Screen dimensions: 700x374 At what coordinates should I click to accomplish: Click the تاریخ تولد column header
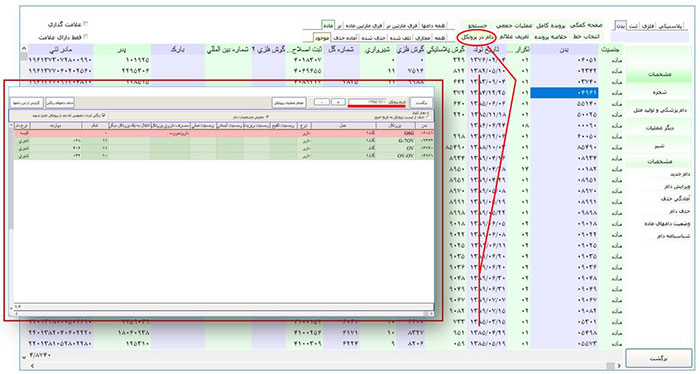click(x=488, y=49)
